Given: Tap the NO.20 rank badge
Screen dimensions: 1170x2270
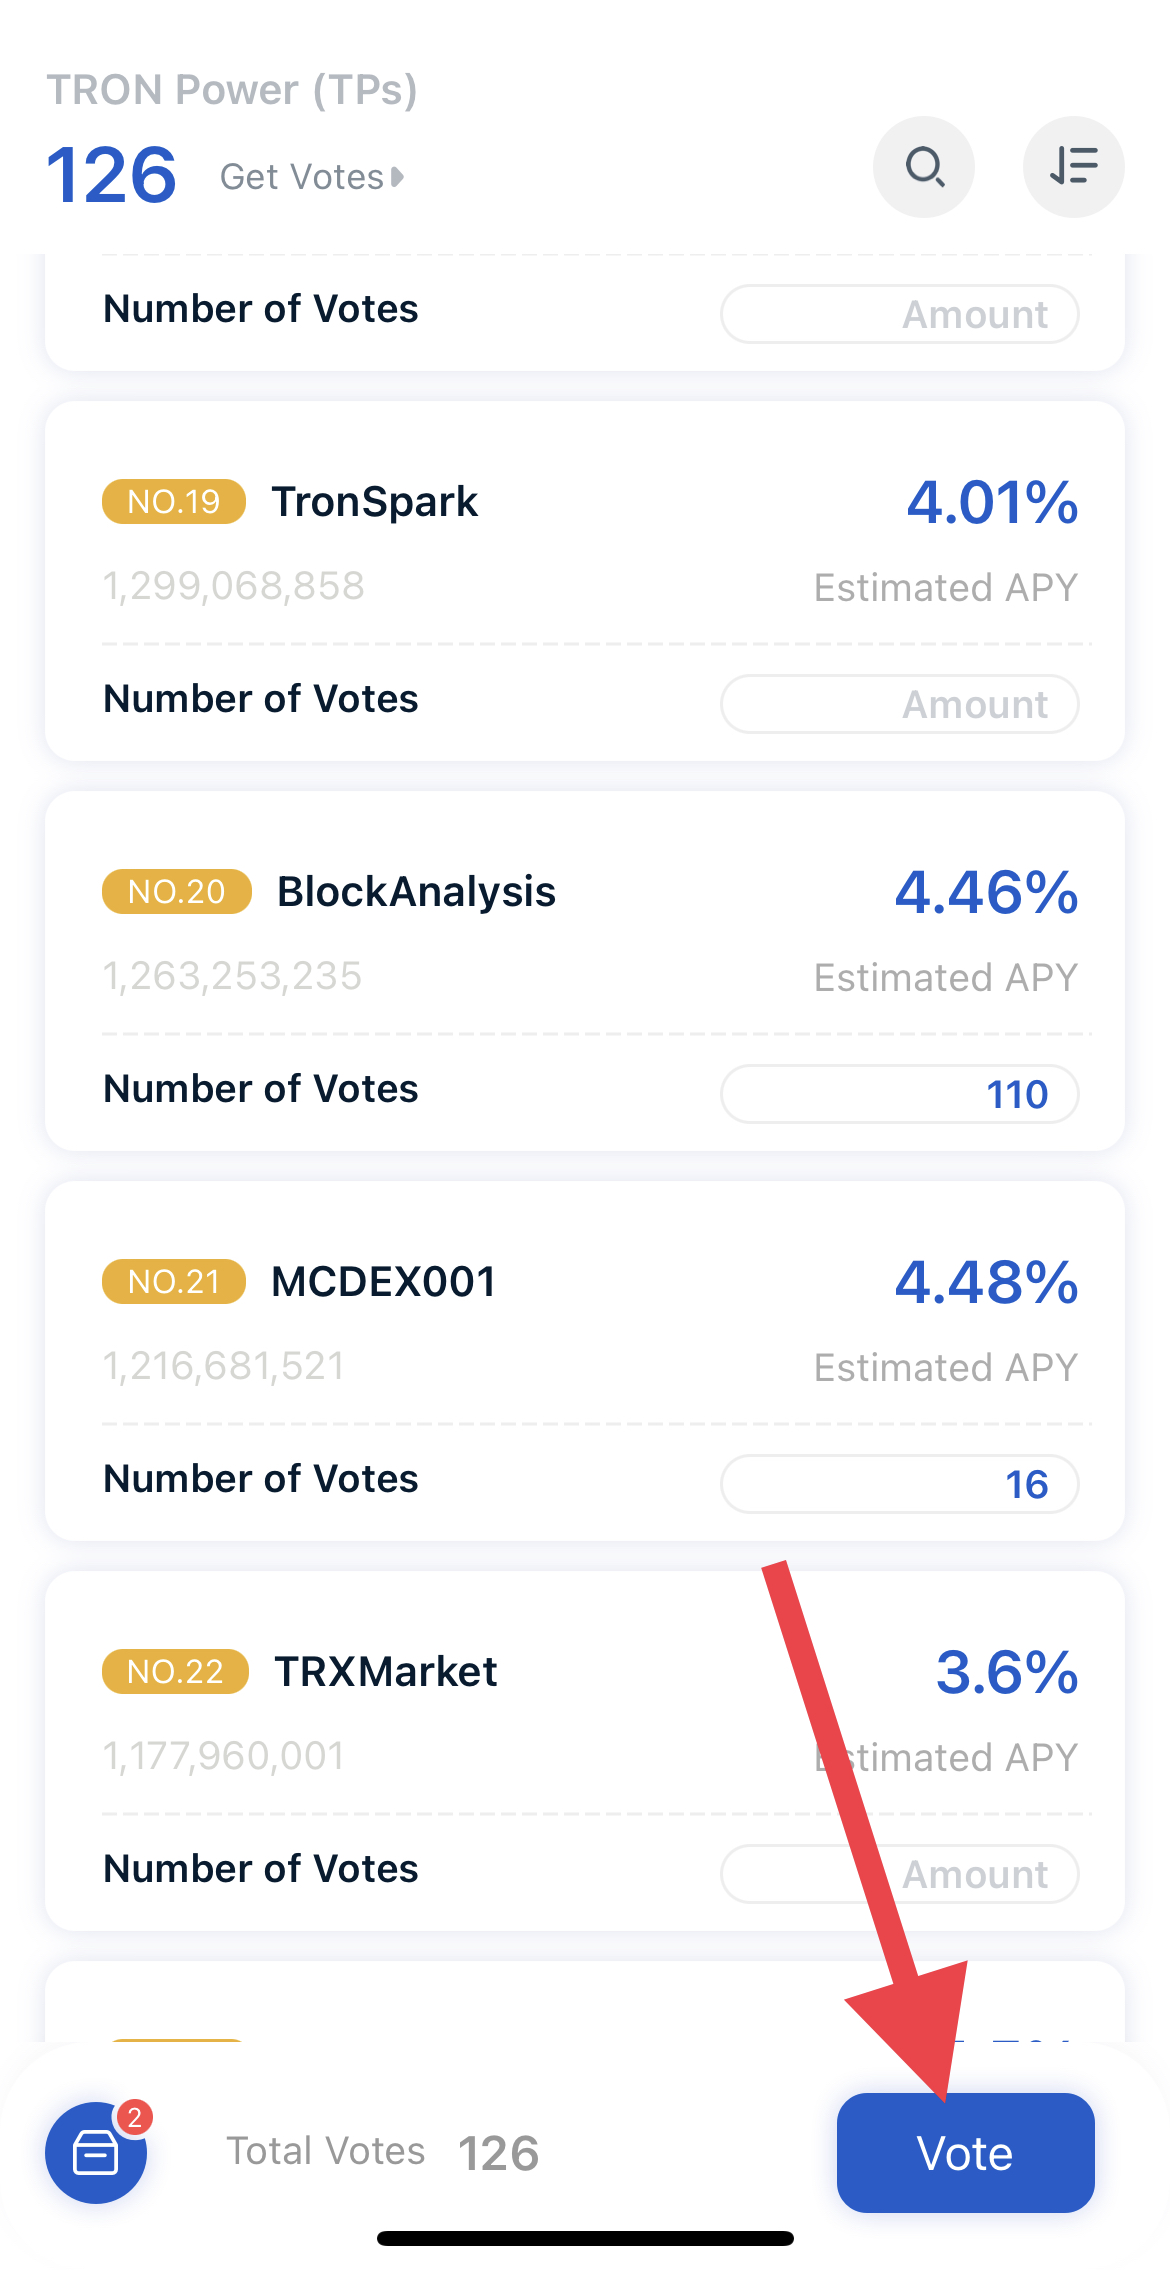Looking at the screenshot, I should pyautogui.click(x=177, y=891).
